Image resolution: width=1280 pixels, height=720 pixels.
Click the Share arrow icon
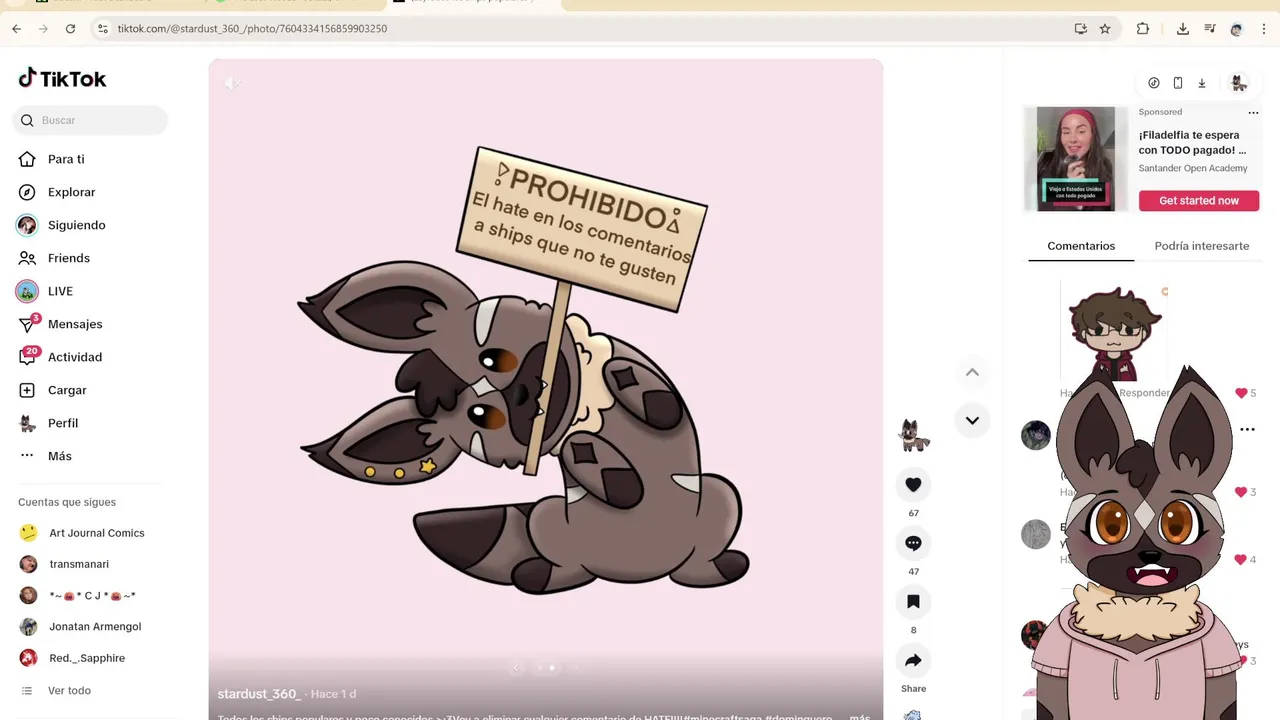coord(913,661)
